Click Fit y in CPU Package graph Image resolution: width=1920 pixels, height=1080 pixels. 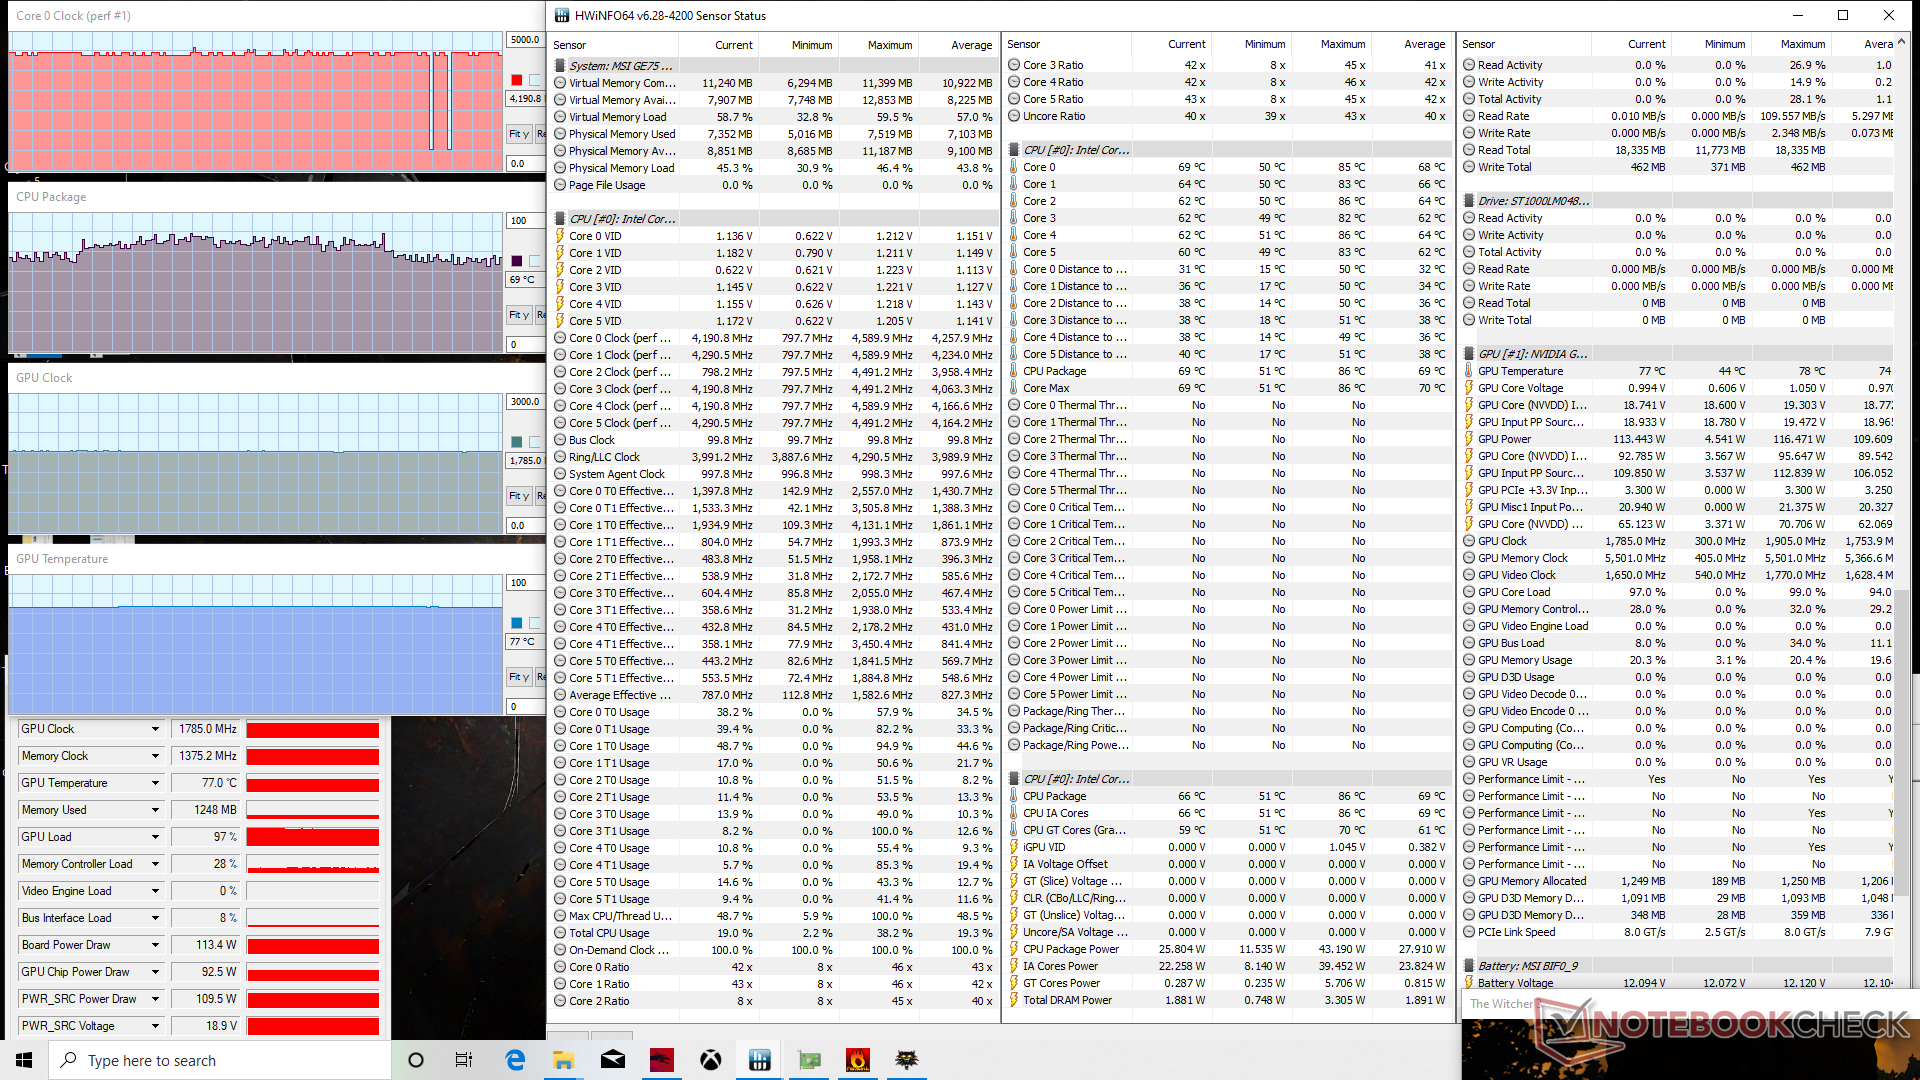[x=518, y=315]
